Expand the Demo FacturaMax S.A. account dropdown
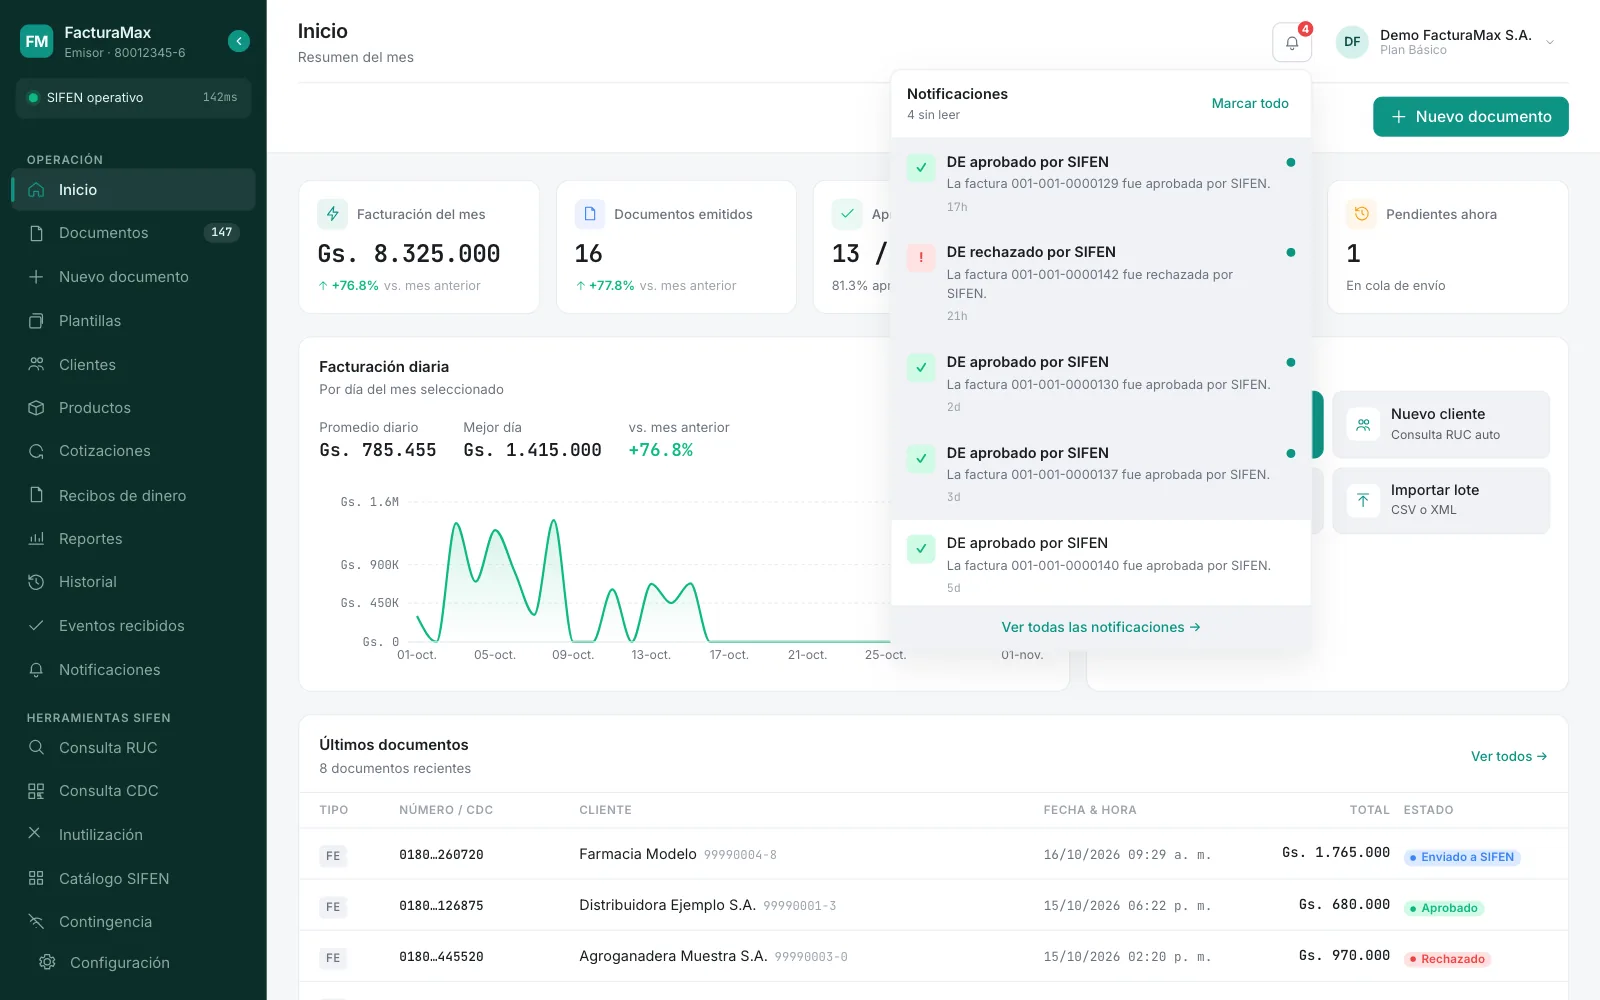 point(1549,42)
